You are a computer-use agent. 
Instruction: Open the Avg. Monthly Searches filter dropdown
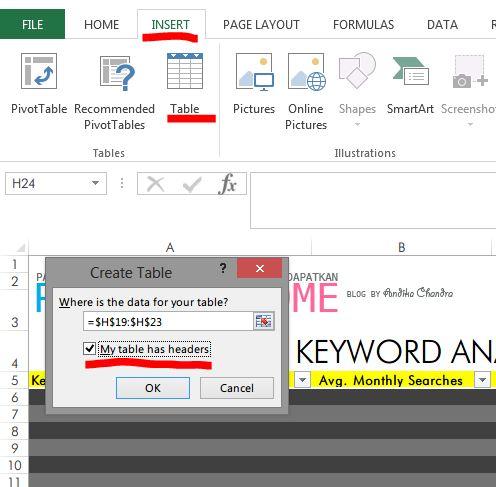click(482, 380)
